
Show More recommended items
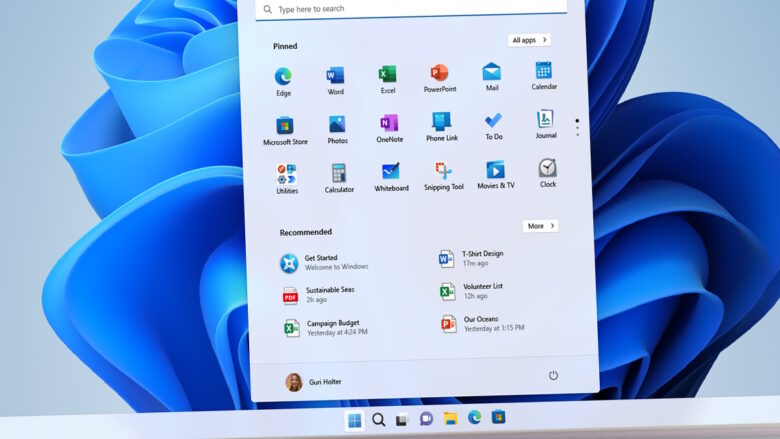[541, 226]
